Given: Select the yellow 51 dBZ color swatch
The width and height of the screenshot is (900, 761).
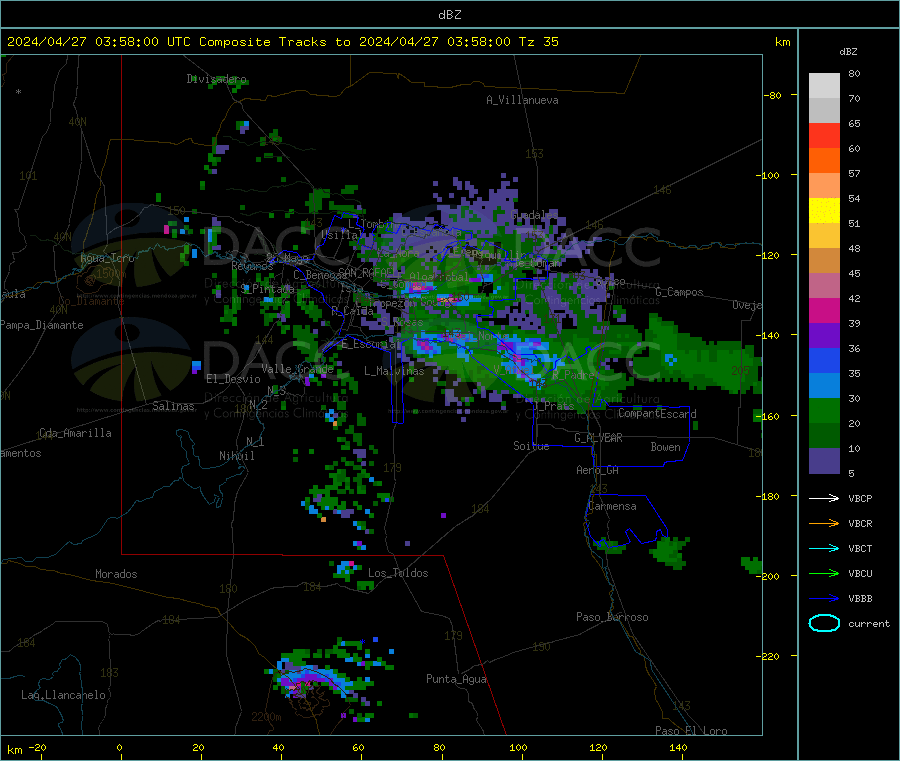Looking at the screenshot, I should [x=824, y=211].
